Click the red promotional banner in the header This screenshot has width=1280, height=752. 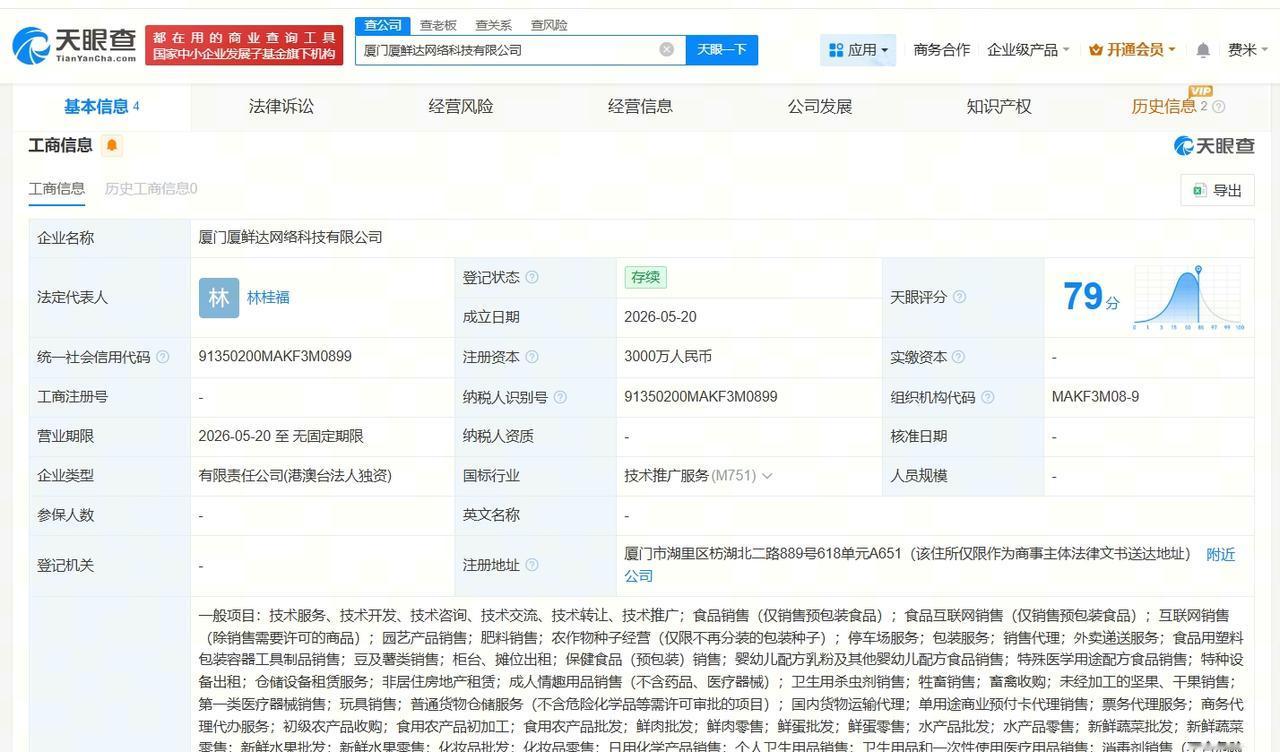tap(244, 45)
